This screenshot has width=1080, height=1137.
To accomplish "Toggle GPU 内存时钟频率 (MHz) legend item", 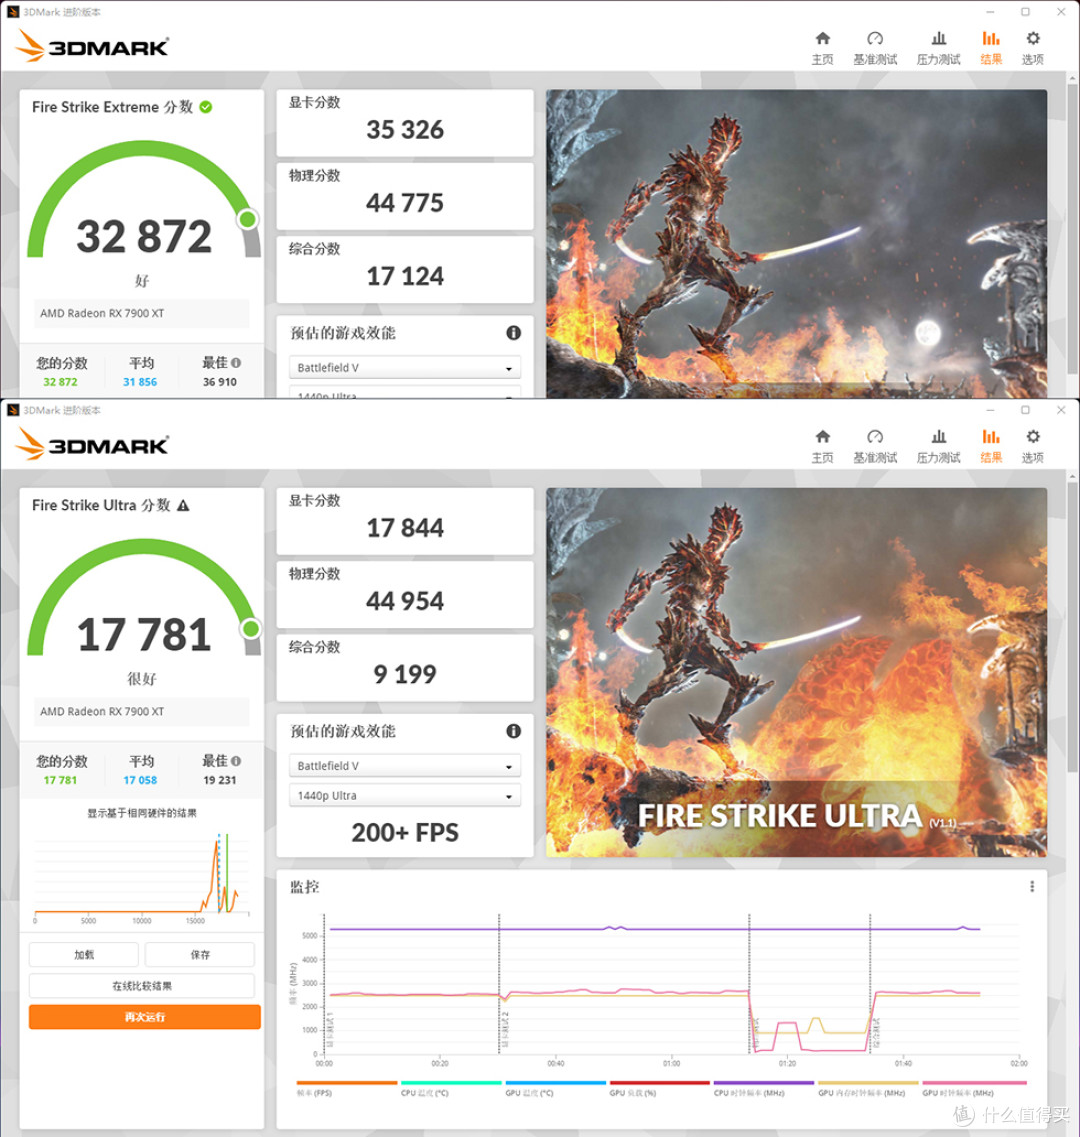I will pyautogui.click(x=867, y=1088).
